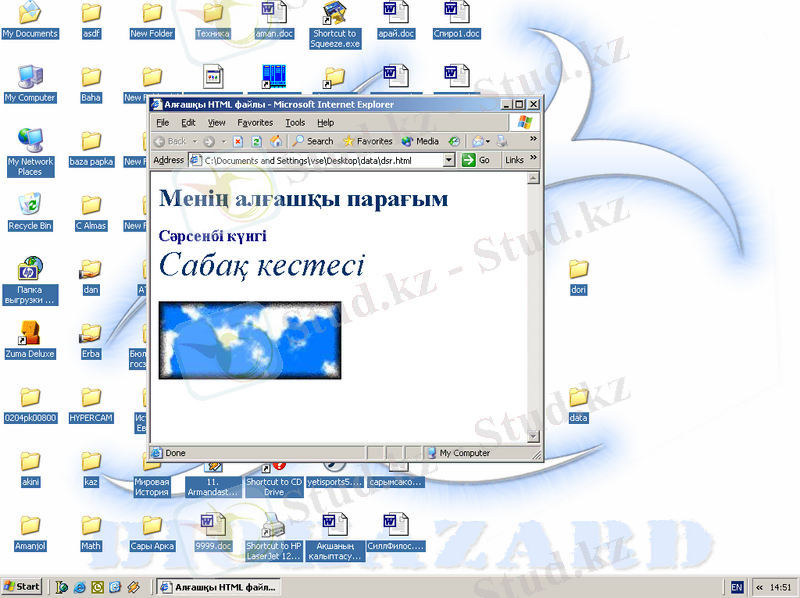The width and height of the screenshot is (800, 598).
Task: Expand the Links bar chevron
Action: pyautogui.click(x=533, y=158)
